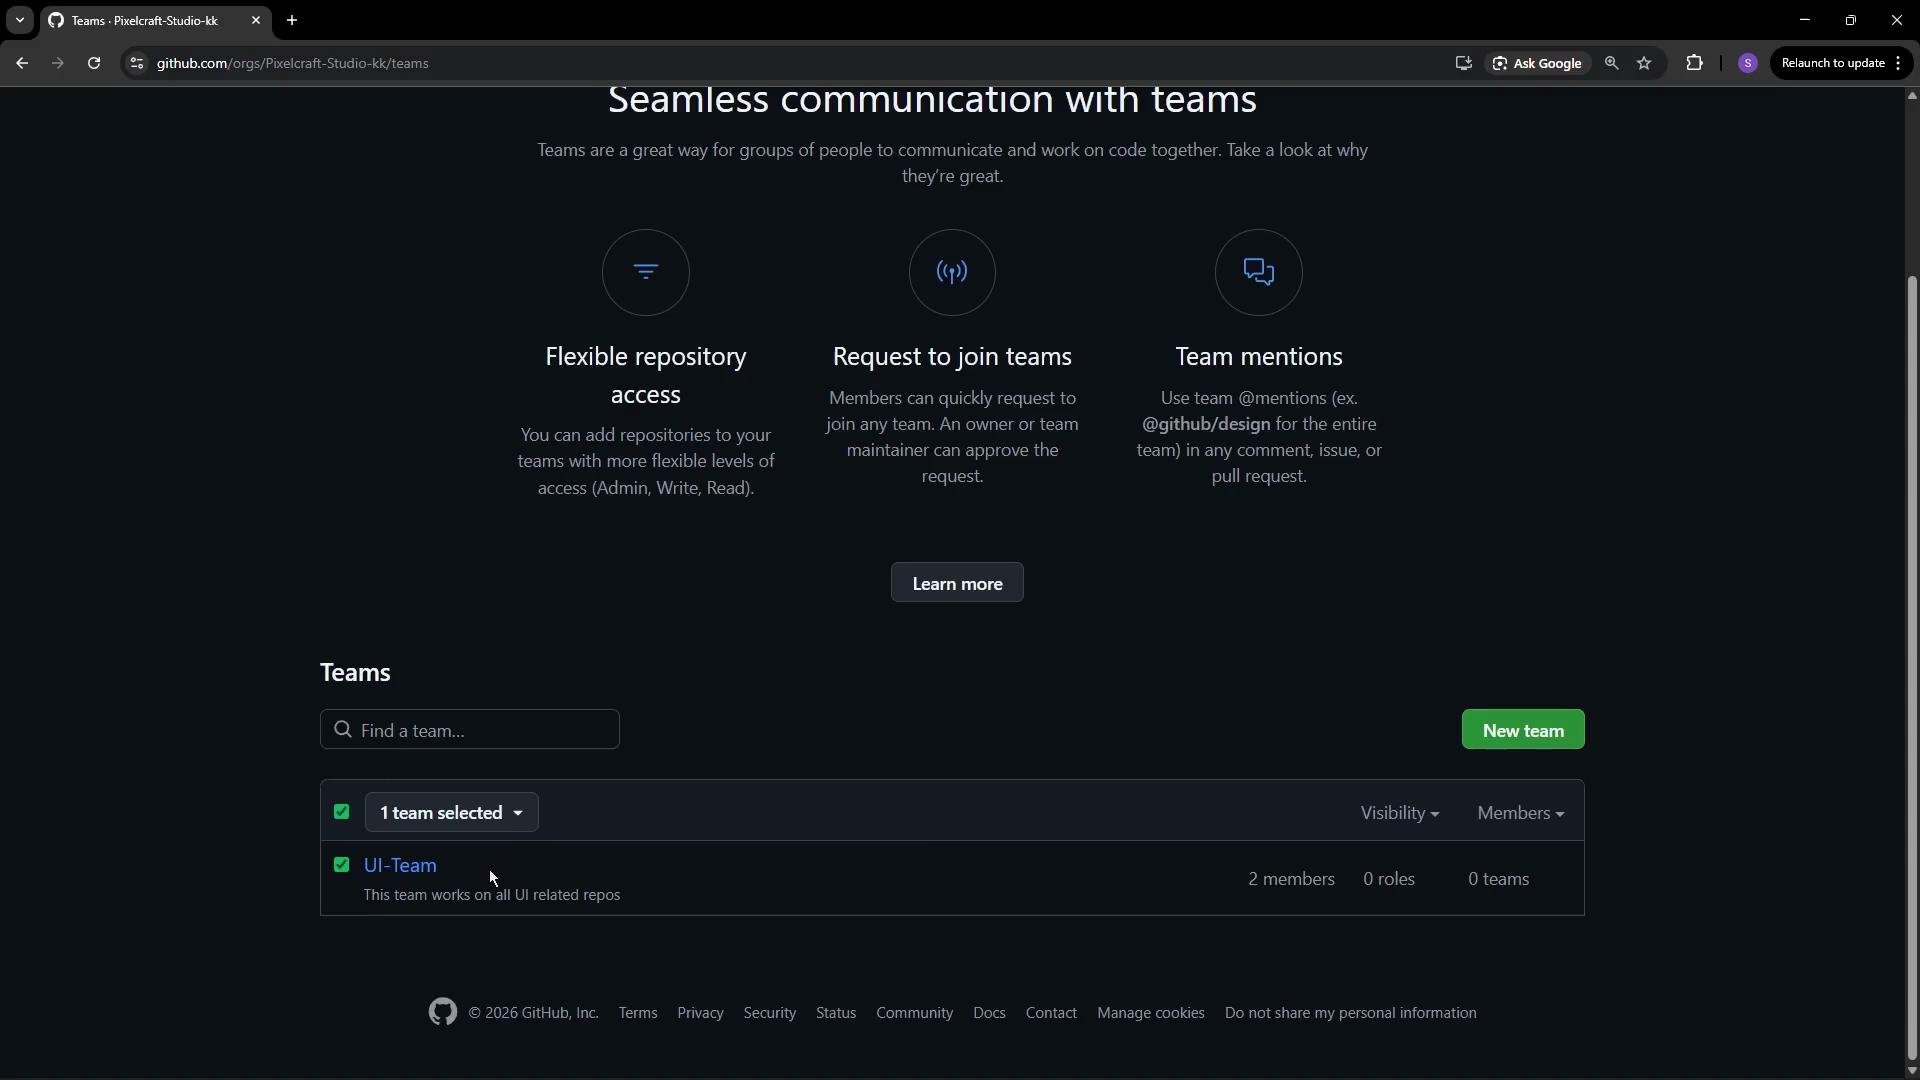Go back using the browser back arrow

click(22, 63)
